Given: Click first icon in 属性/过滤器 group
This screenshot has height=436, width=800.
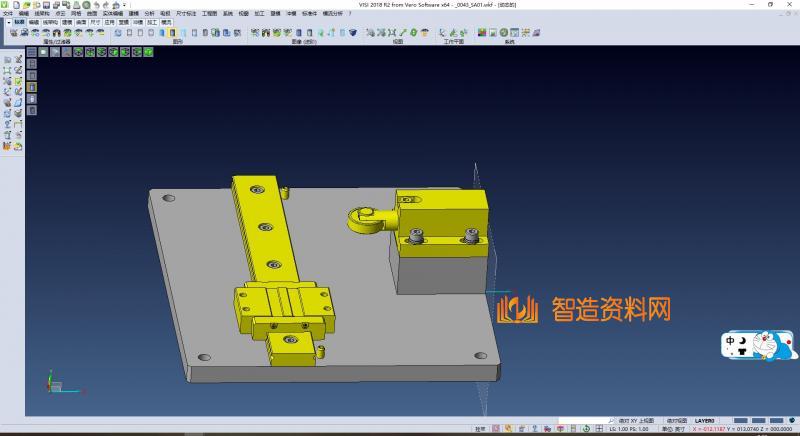Looking at the screenshot, I should 13,33.
